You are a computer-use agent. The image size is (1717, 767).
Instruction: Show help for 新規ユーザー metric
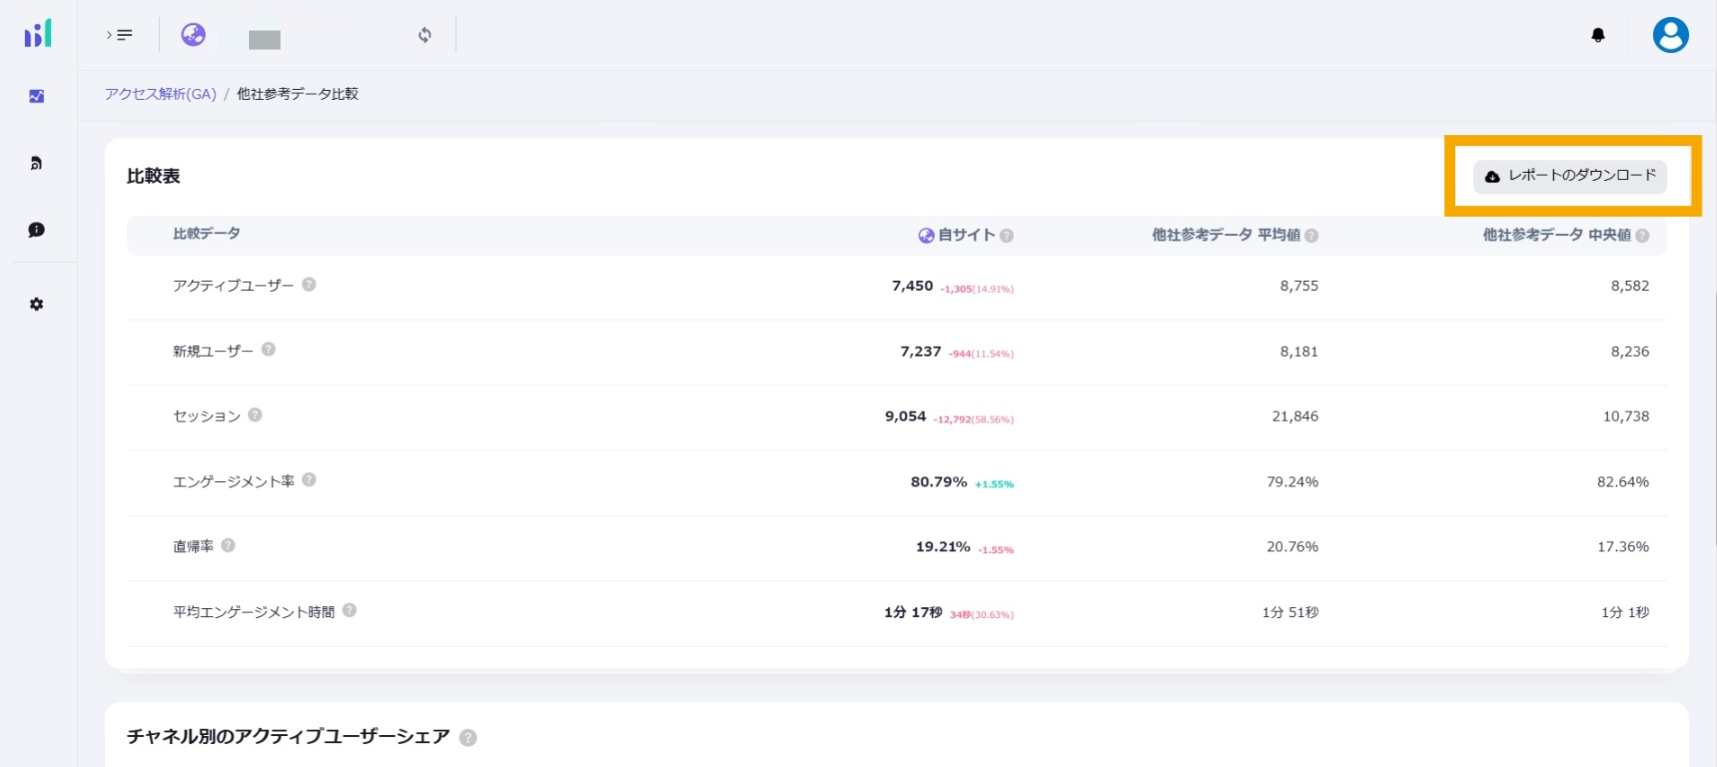(268, 349)
